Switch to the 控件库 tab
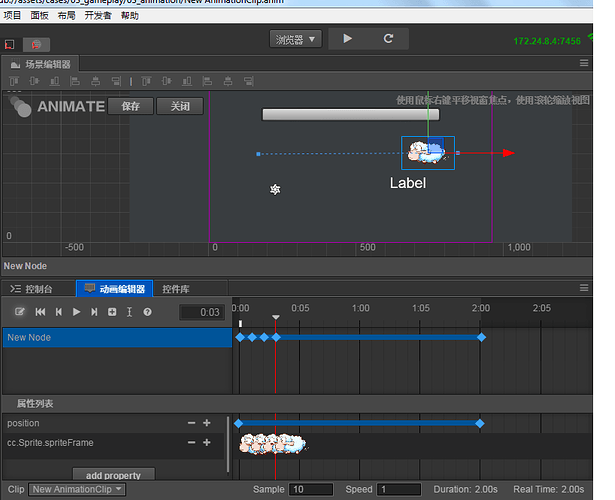Image resolution: width=615 pixels, height=500 pixels. tap(176, 289)
